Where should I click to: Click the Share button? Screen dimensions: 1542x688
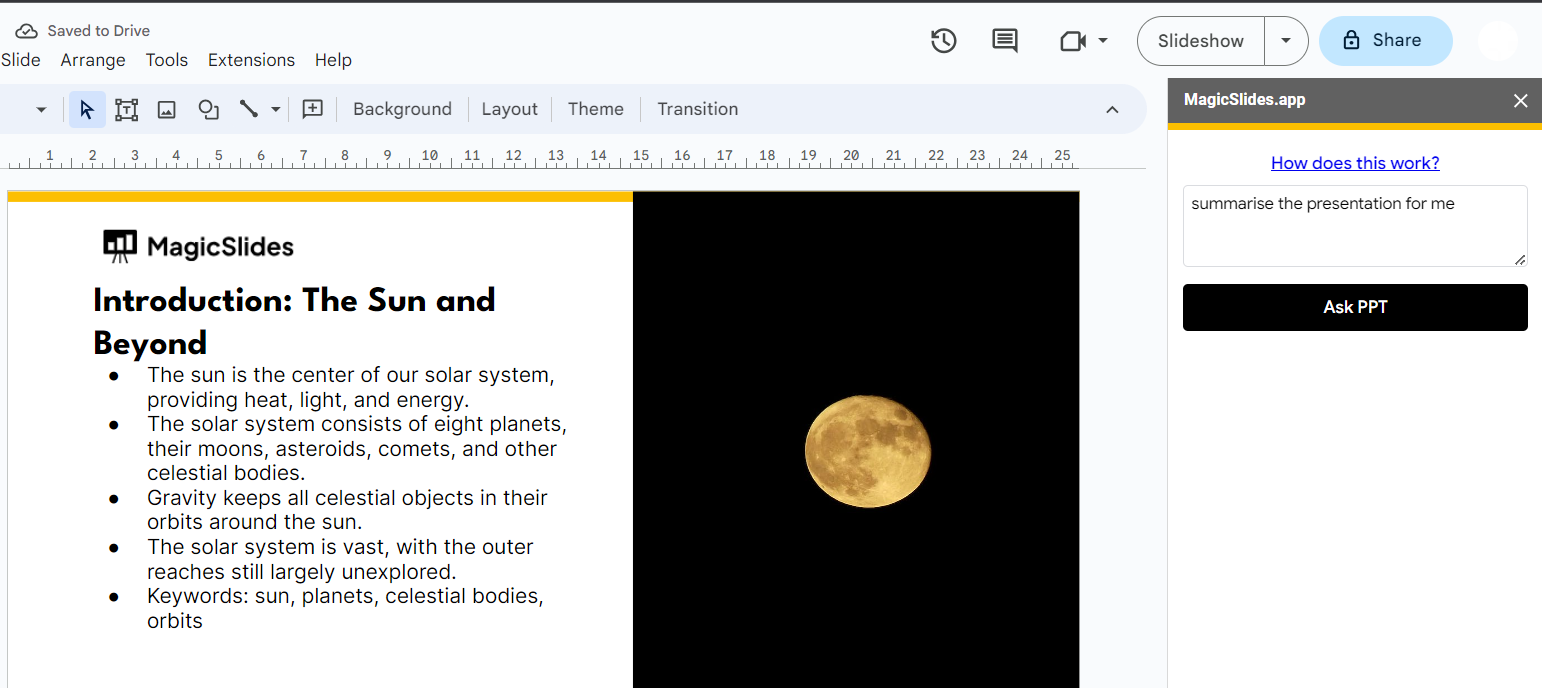pyautogui.click(x=1385, y=41)
